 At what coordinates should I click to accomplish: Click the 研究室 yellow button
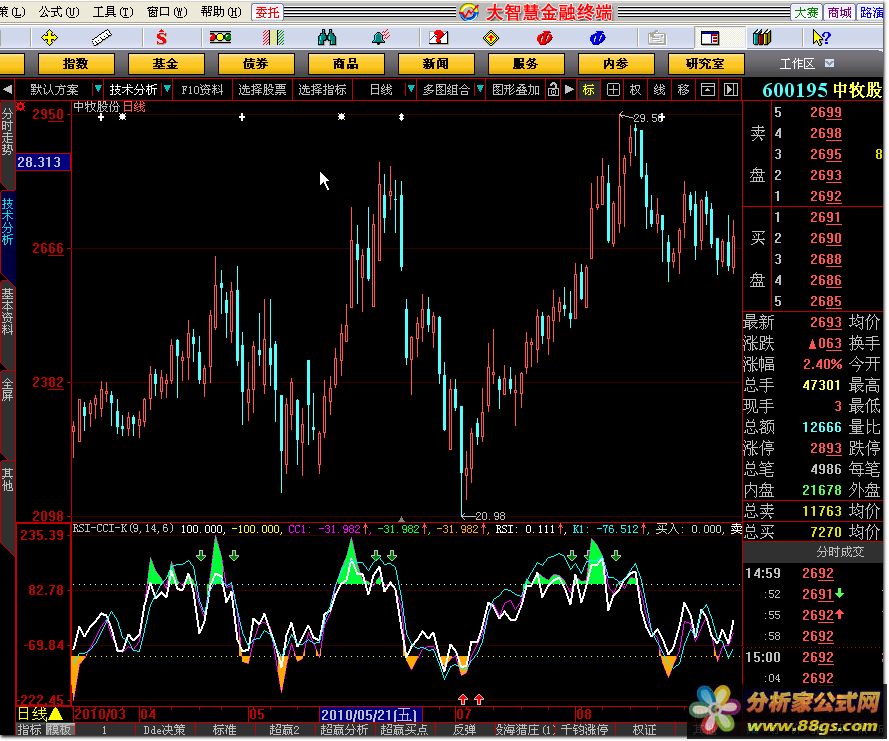pyautogui.click(x=706, y=63)
